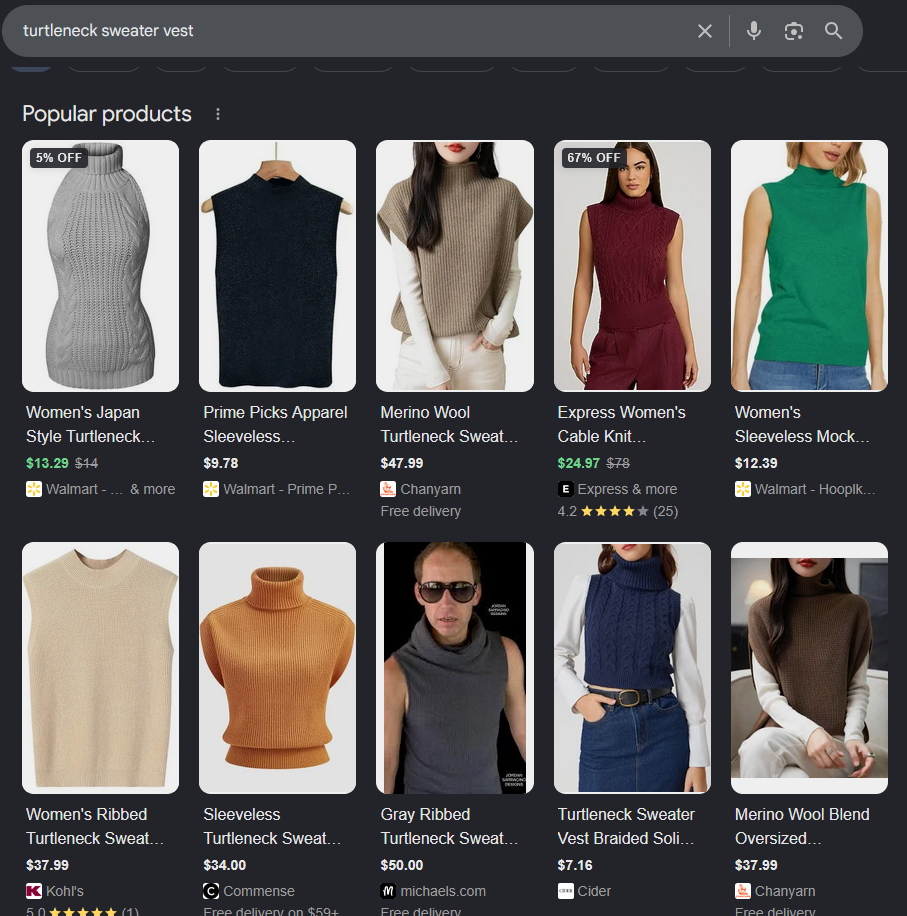Open search by image camera icon
Viewport: 907px width, 916px height.
click(793, 31)
